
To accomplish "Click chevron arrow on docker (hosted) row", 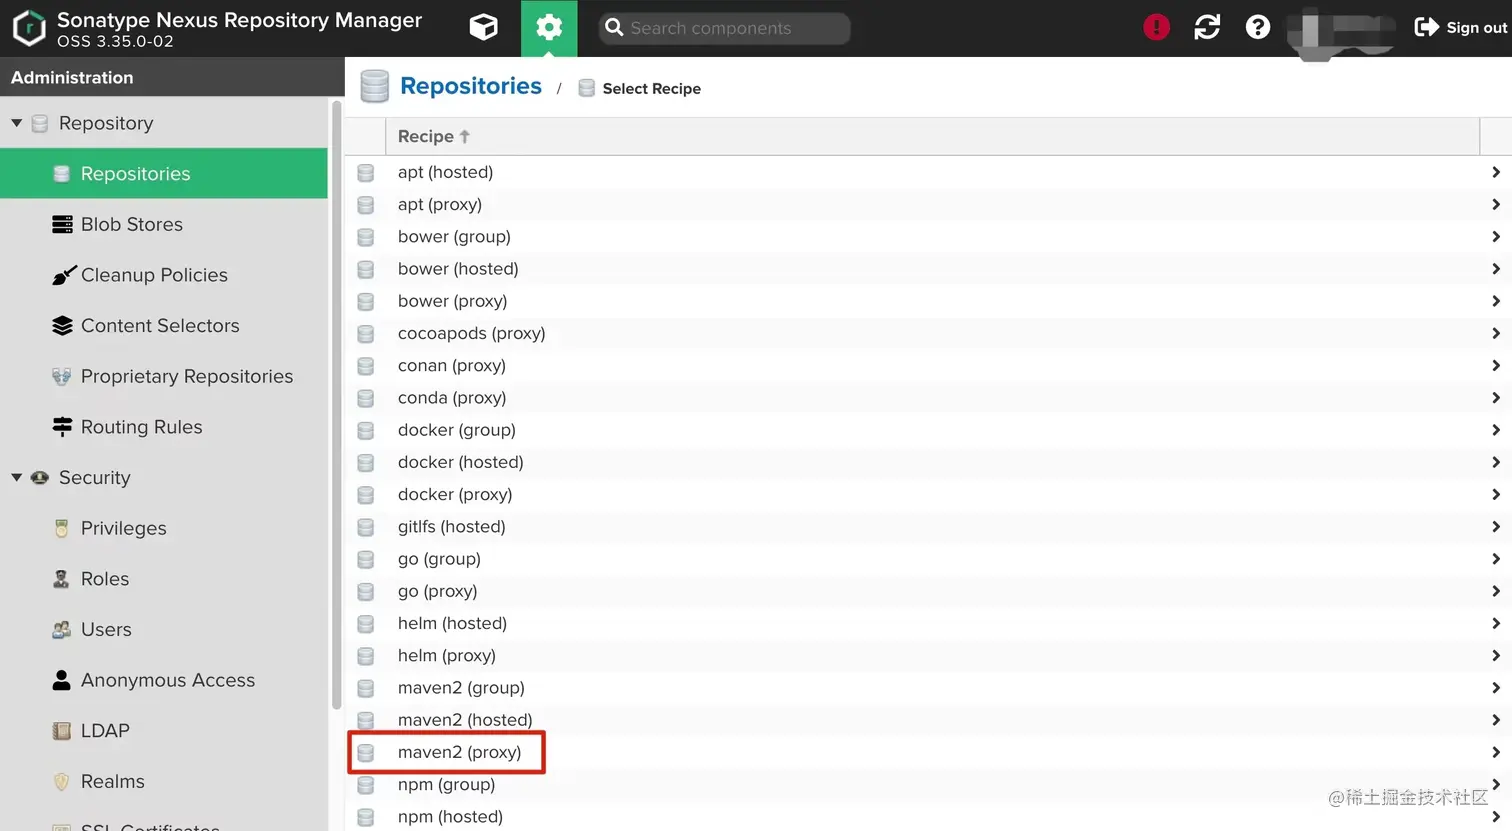I will click(1496, 462).
